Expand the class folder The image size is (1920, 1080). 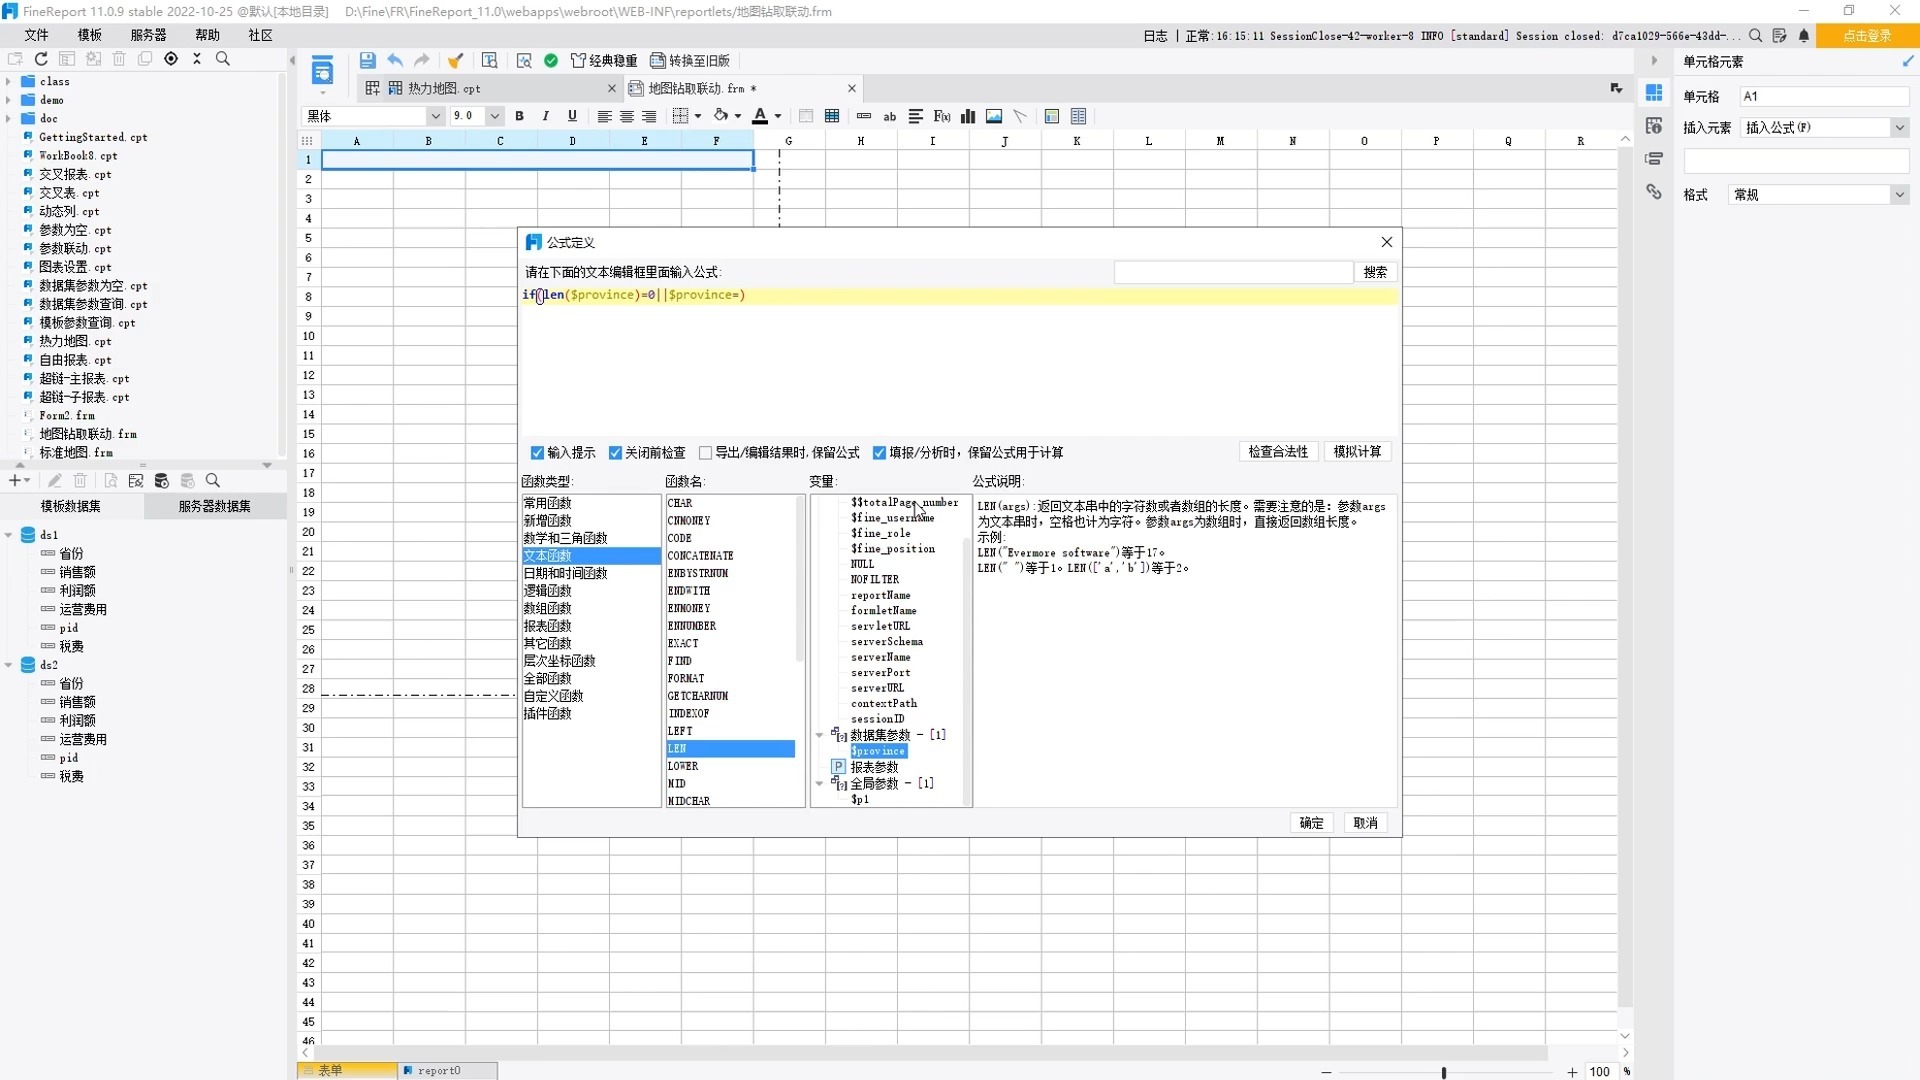click(9, 82)
